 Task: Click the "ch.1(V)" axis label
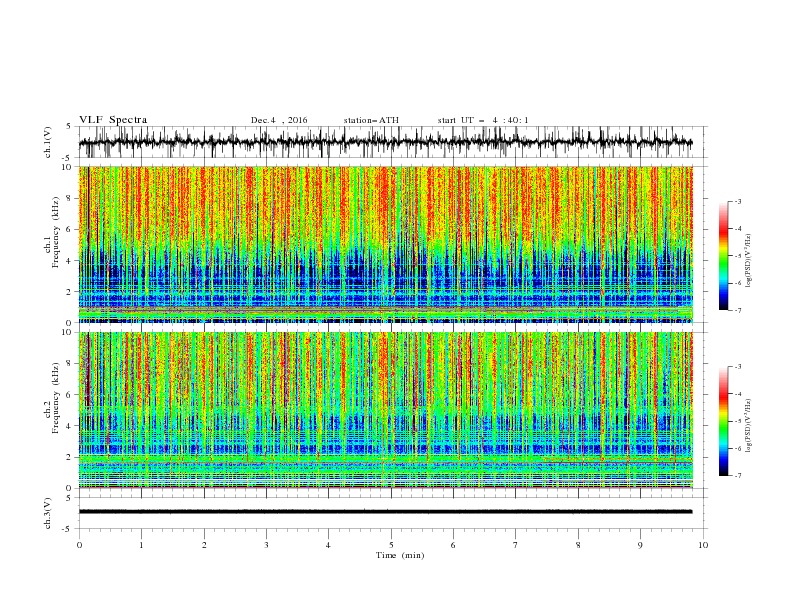pyautogui.click(x=48, y=142)
